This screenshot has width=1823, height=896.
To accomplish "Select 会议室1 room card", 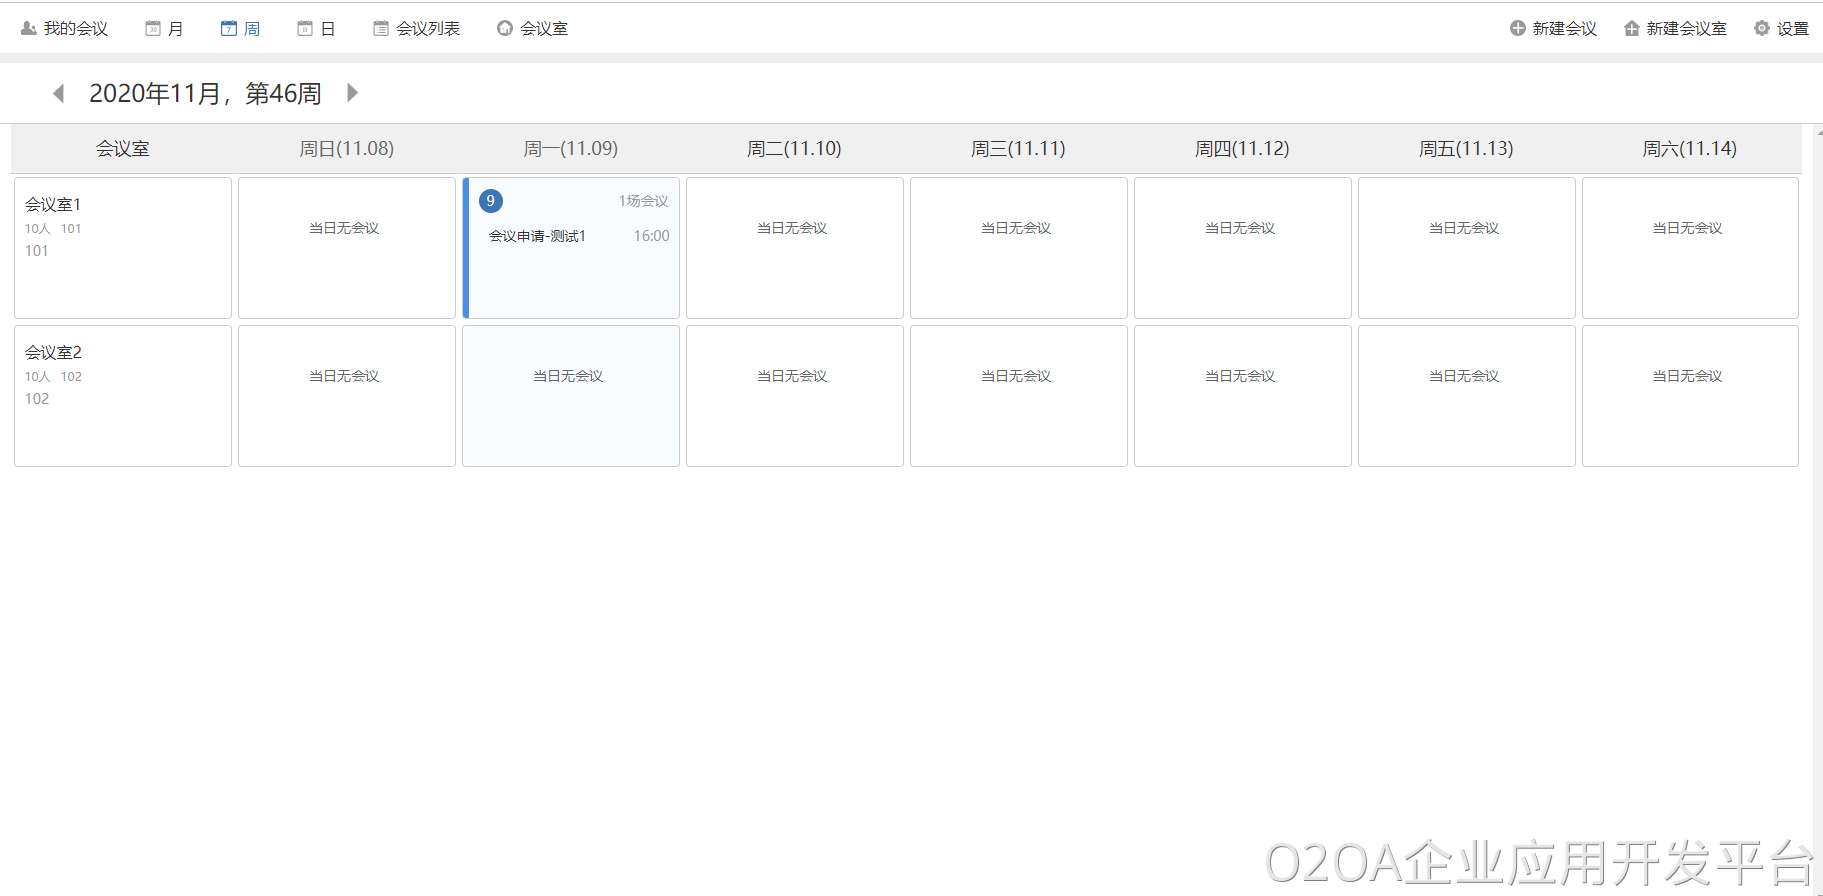I will (123, 248).
